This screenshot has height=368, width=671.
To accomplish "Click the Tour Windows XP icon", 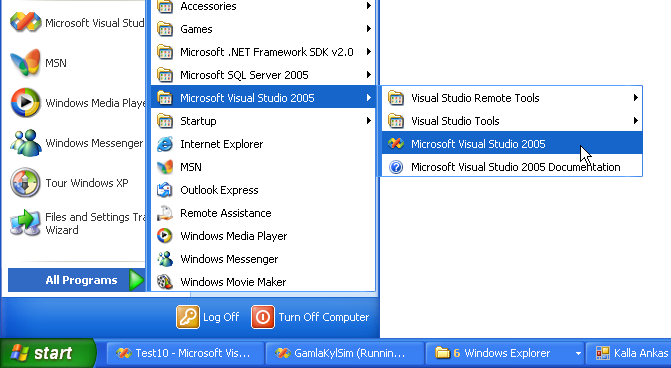I will coord(25,183).
